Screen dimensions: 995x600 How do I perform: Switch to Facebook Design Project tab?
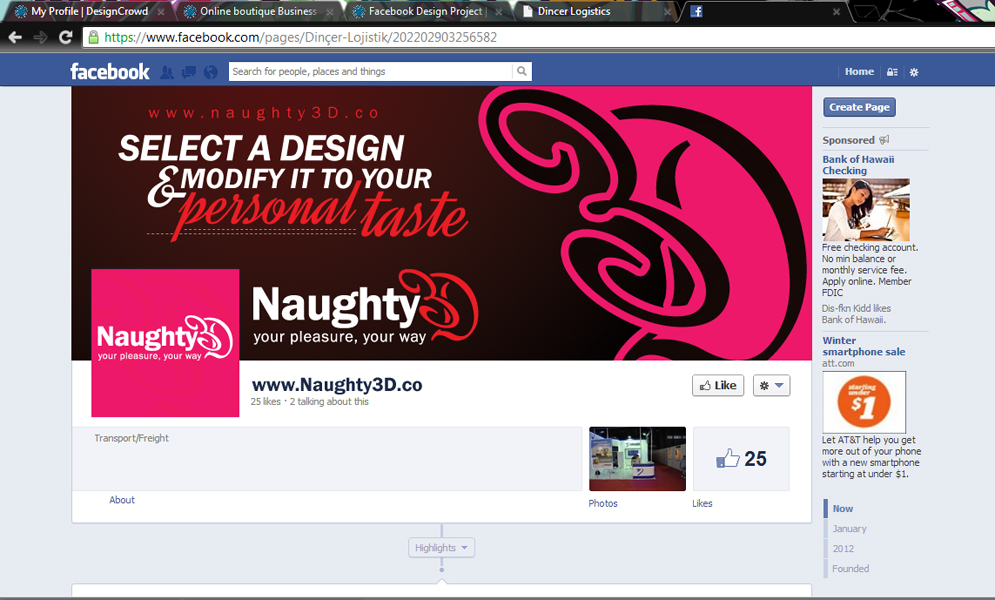(x=425, y=11)
